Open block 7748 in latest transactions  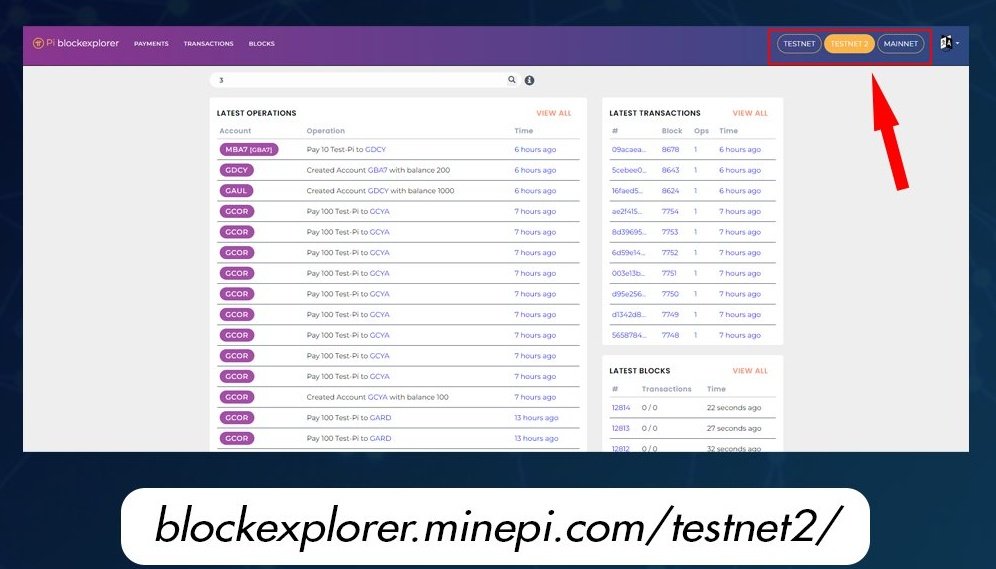pos(670,335)
